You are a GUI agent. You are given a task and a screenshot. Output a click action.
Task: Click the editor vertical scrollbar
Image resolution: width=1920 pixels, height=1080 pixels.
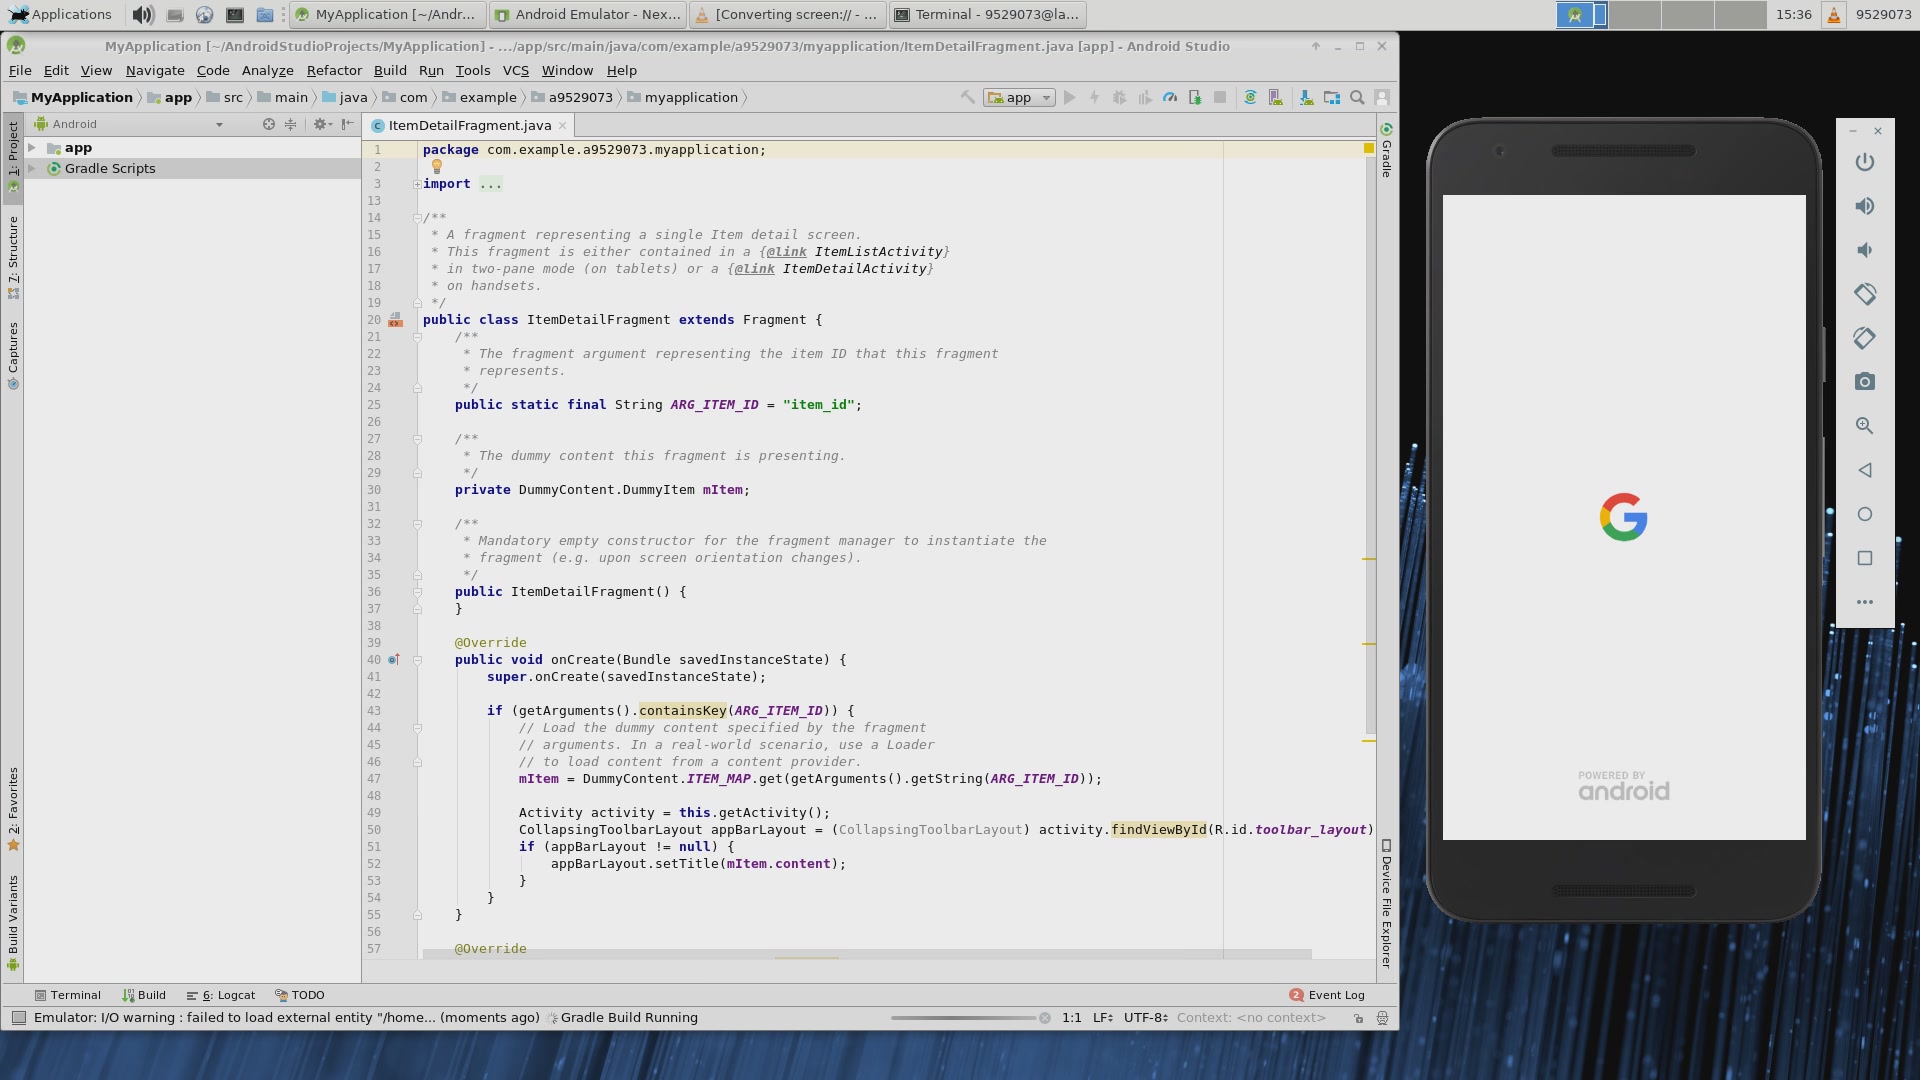[x=1370, y=447]
